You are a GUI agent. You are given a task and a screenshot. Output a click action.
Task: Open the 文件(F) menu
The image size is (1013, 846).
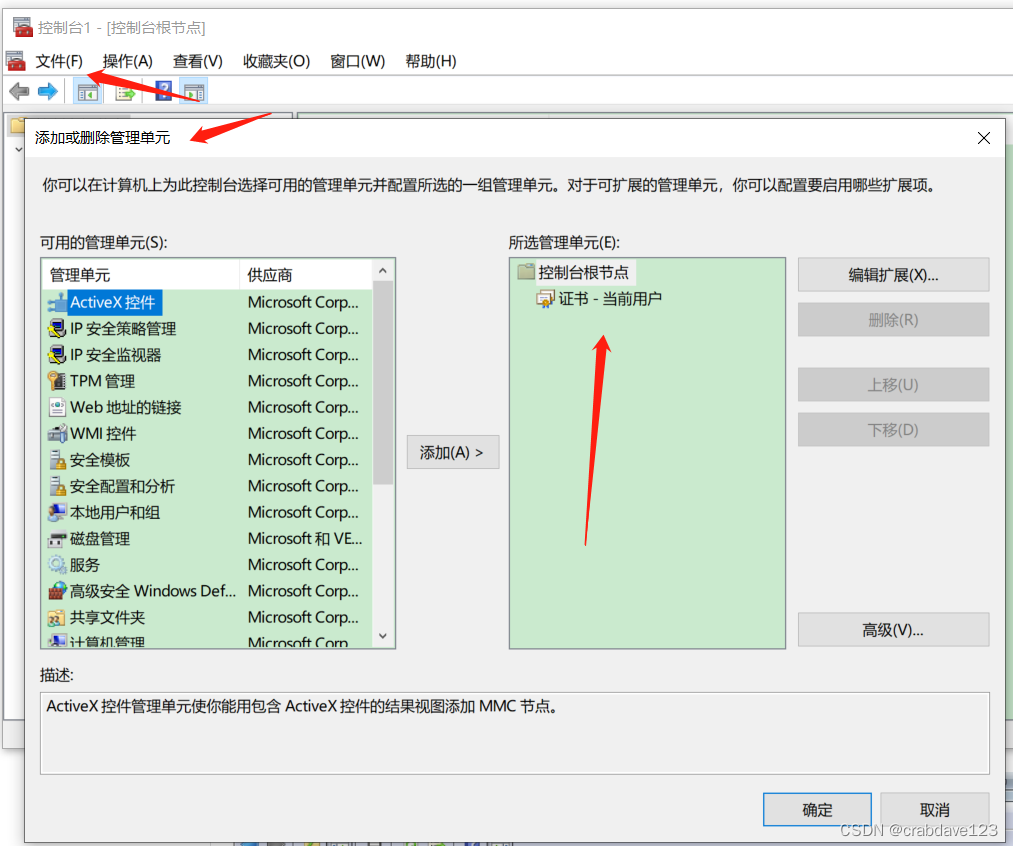pos(59,61)
